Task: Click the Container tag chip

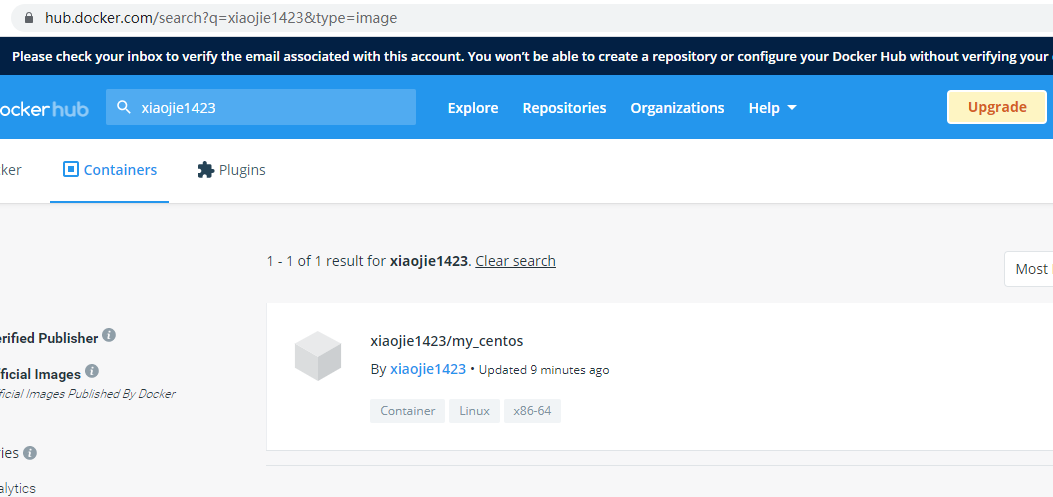Action: pyautogui.click(x=407, y=411)
